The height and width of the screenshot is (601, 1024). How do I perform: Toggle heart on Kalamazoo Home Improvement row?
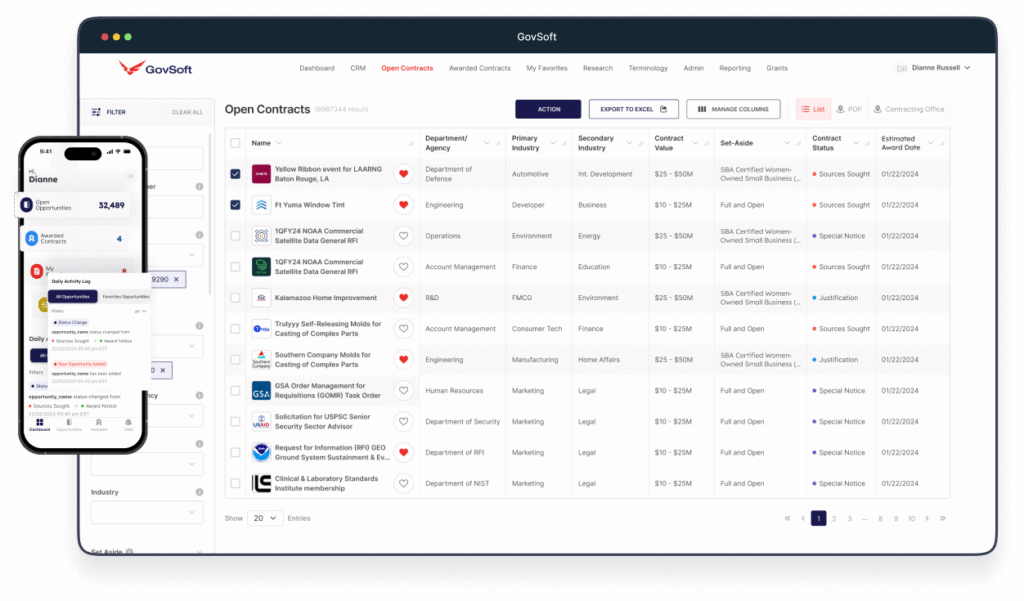[404, 298]
